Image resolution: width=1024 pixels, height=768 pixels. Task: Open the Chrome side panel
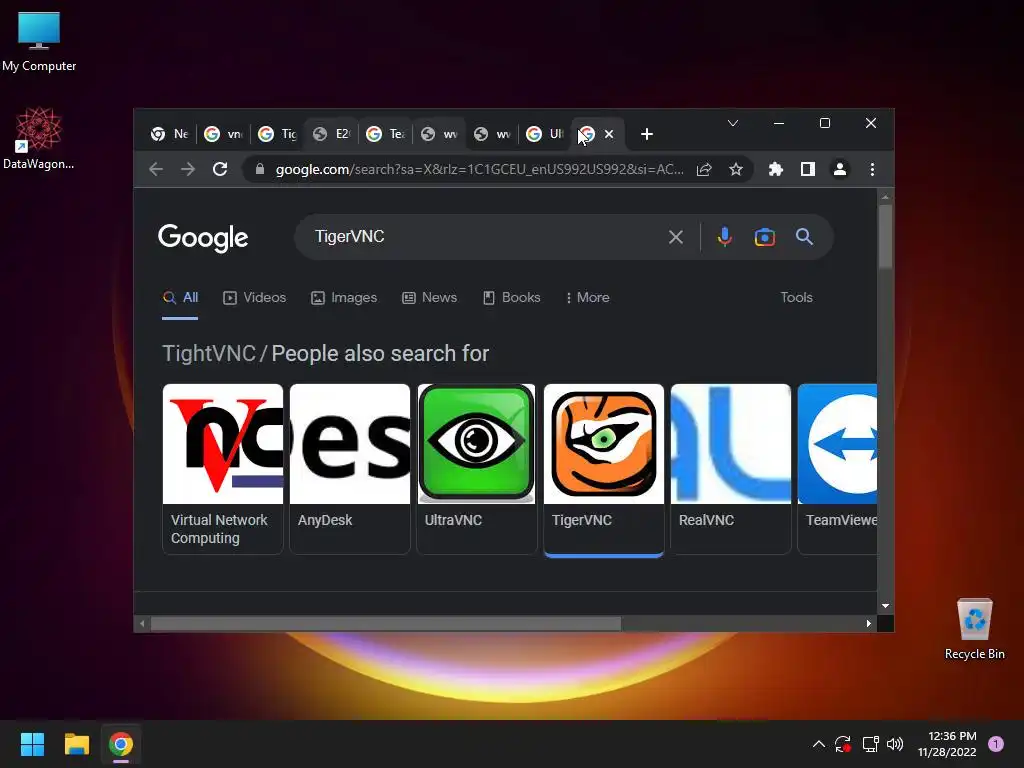pyautogui.click(x=808, y=169)
